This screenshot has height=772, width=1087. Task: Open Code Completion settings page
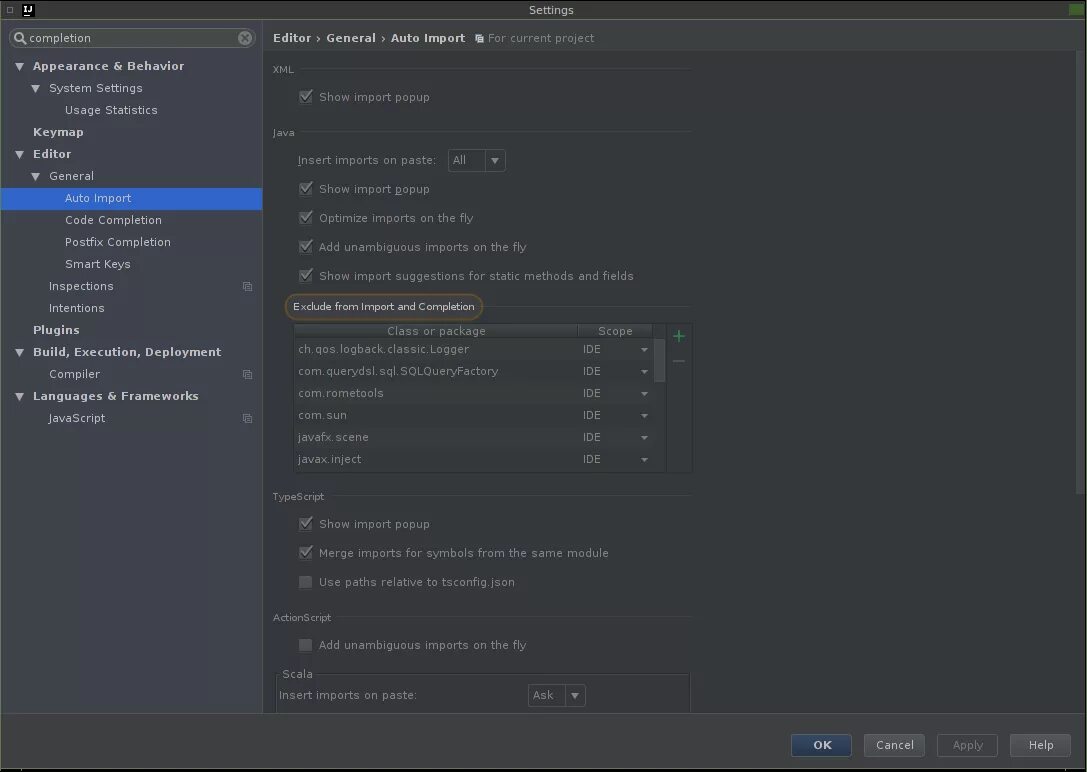click(113, 220)
